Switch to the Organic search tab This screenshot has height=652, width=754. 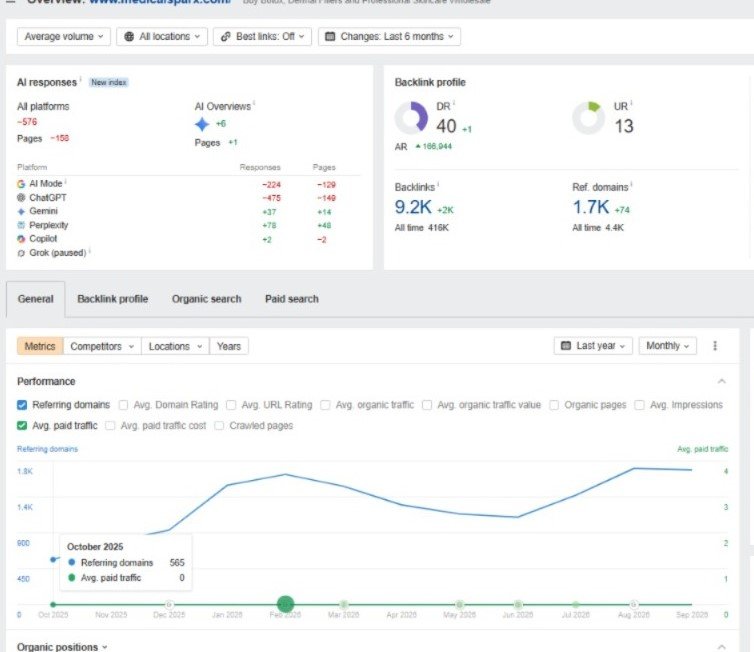pos(207,299)
